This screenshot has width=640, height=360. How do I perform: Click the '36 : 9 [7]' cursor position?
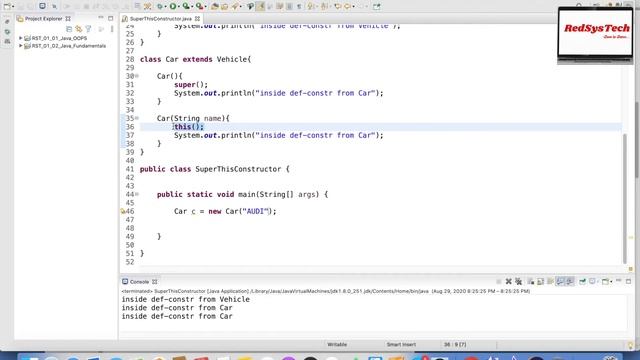pos(455,344)
